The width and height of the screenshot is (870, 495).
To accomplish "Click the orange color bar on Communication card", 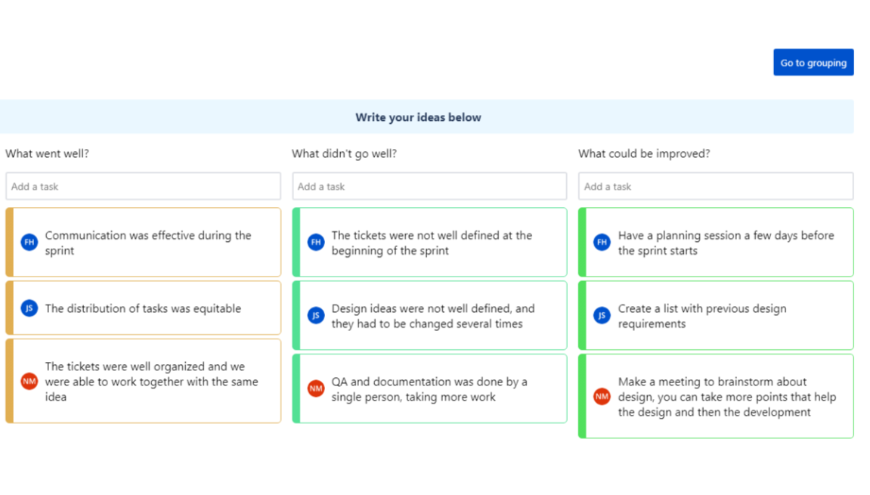I will [x=9, y=242].
